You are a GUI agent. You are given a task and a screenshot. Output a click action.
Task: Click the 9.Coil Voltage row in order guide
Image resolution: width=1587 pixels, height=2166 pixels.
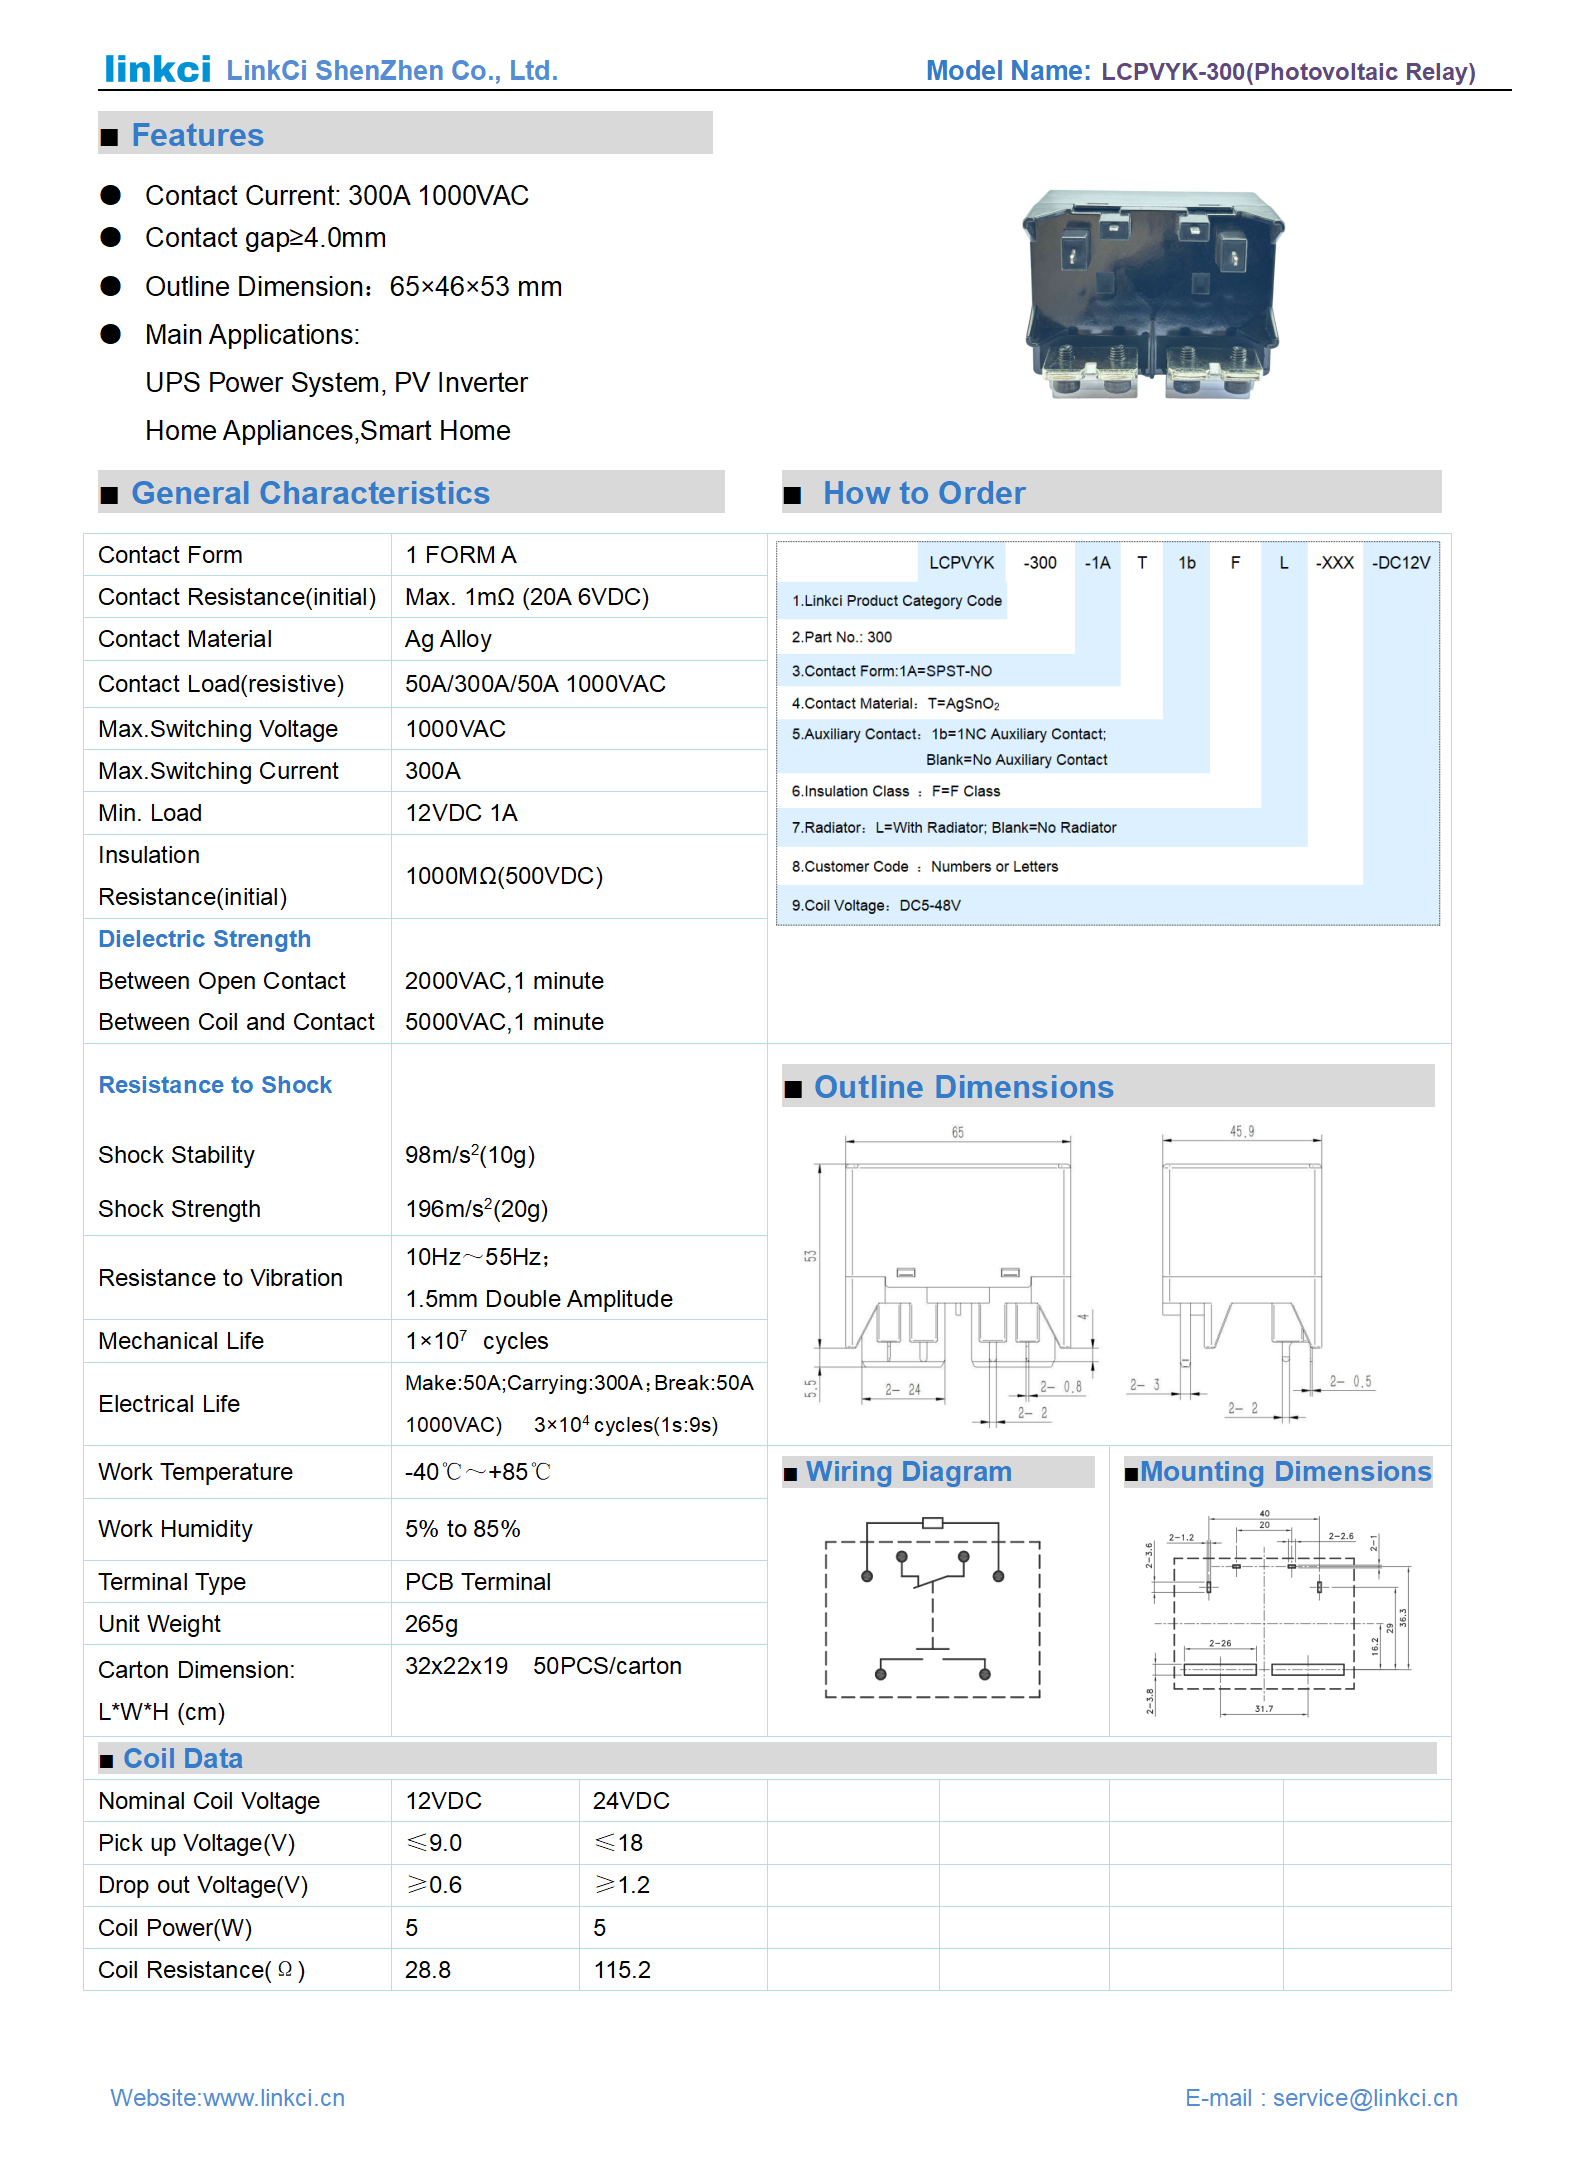pos(876,905)
